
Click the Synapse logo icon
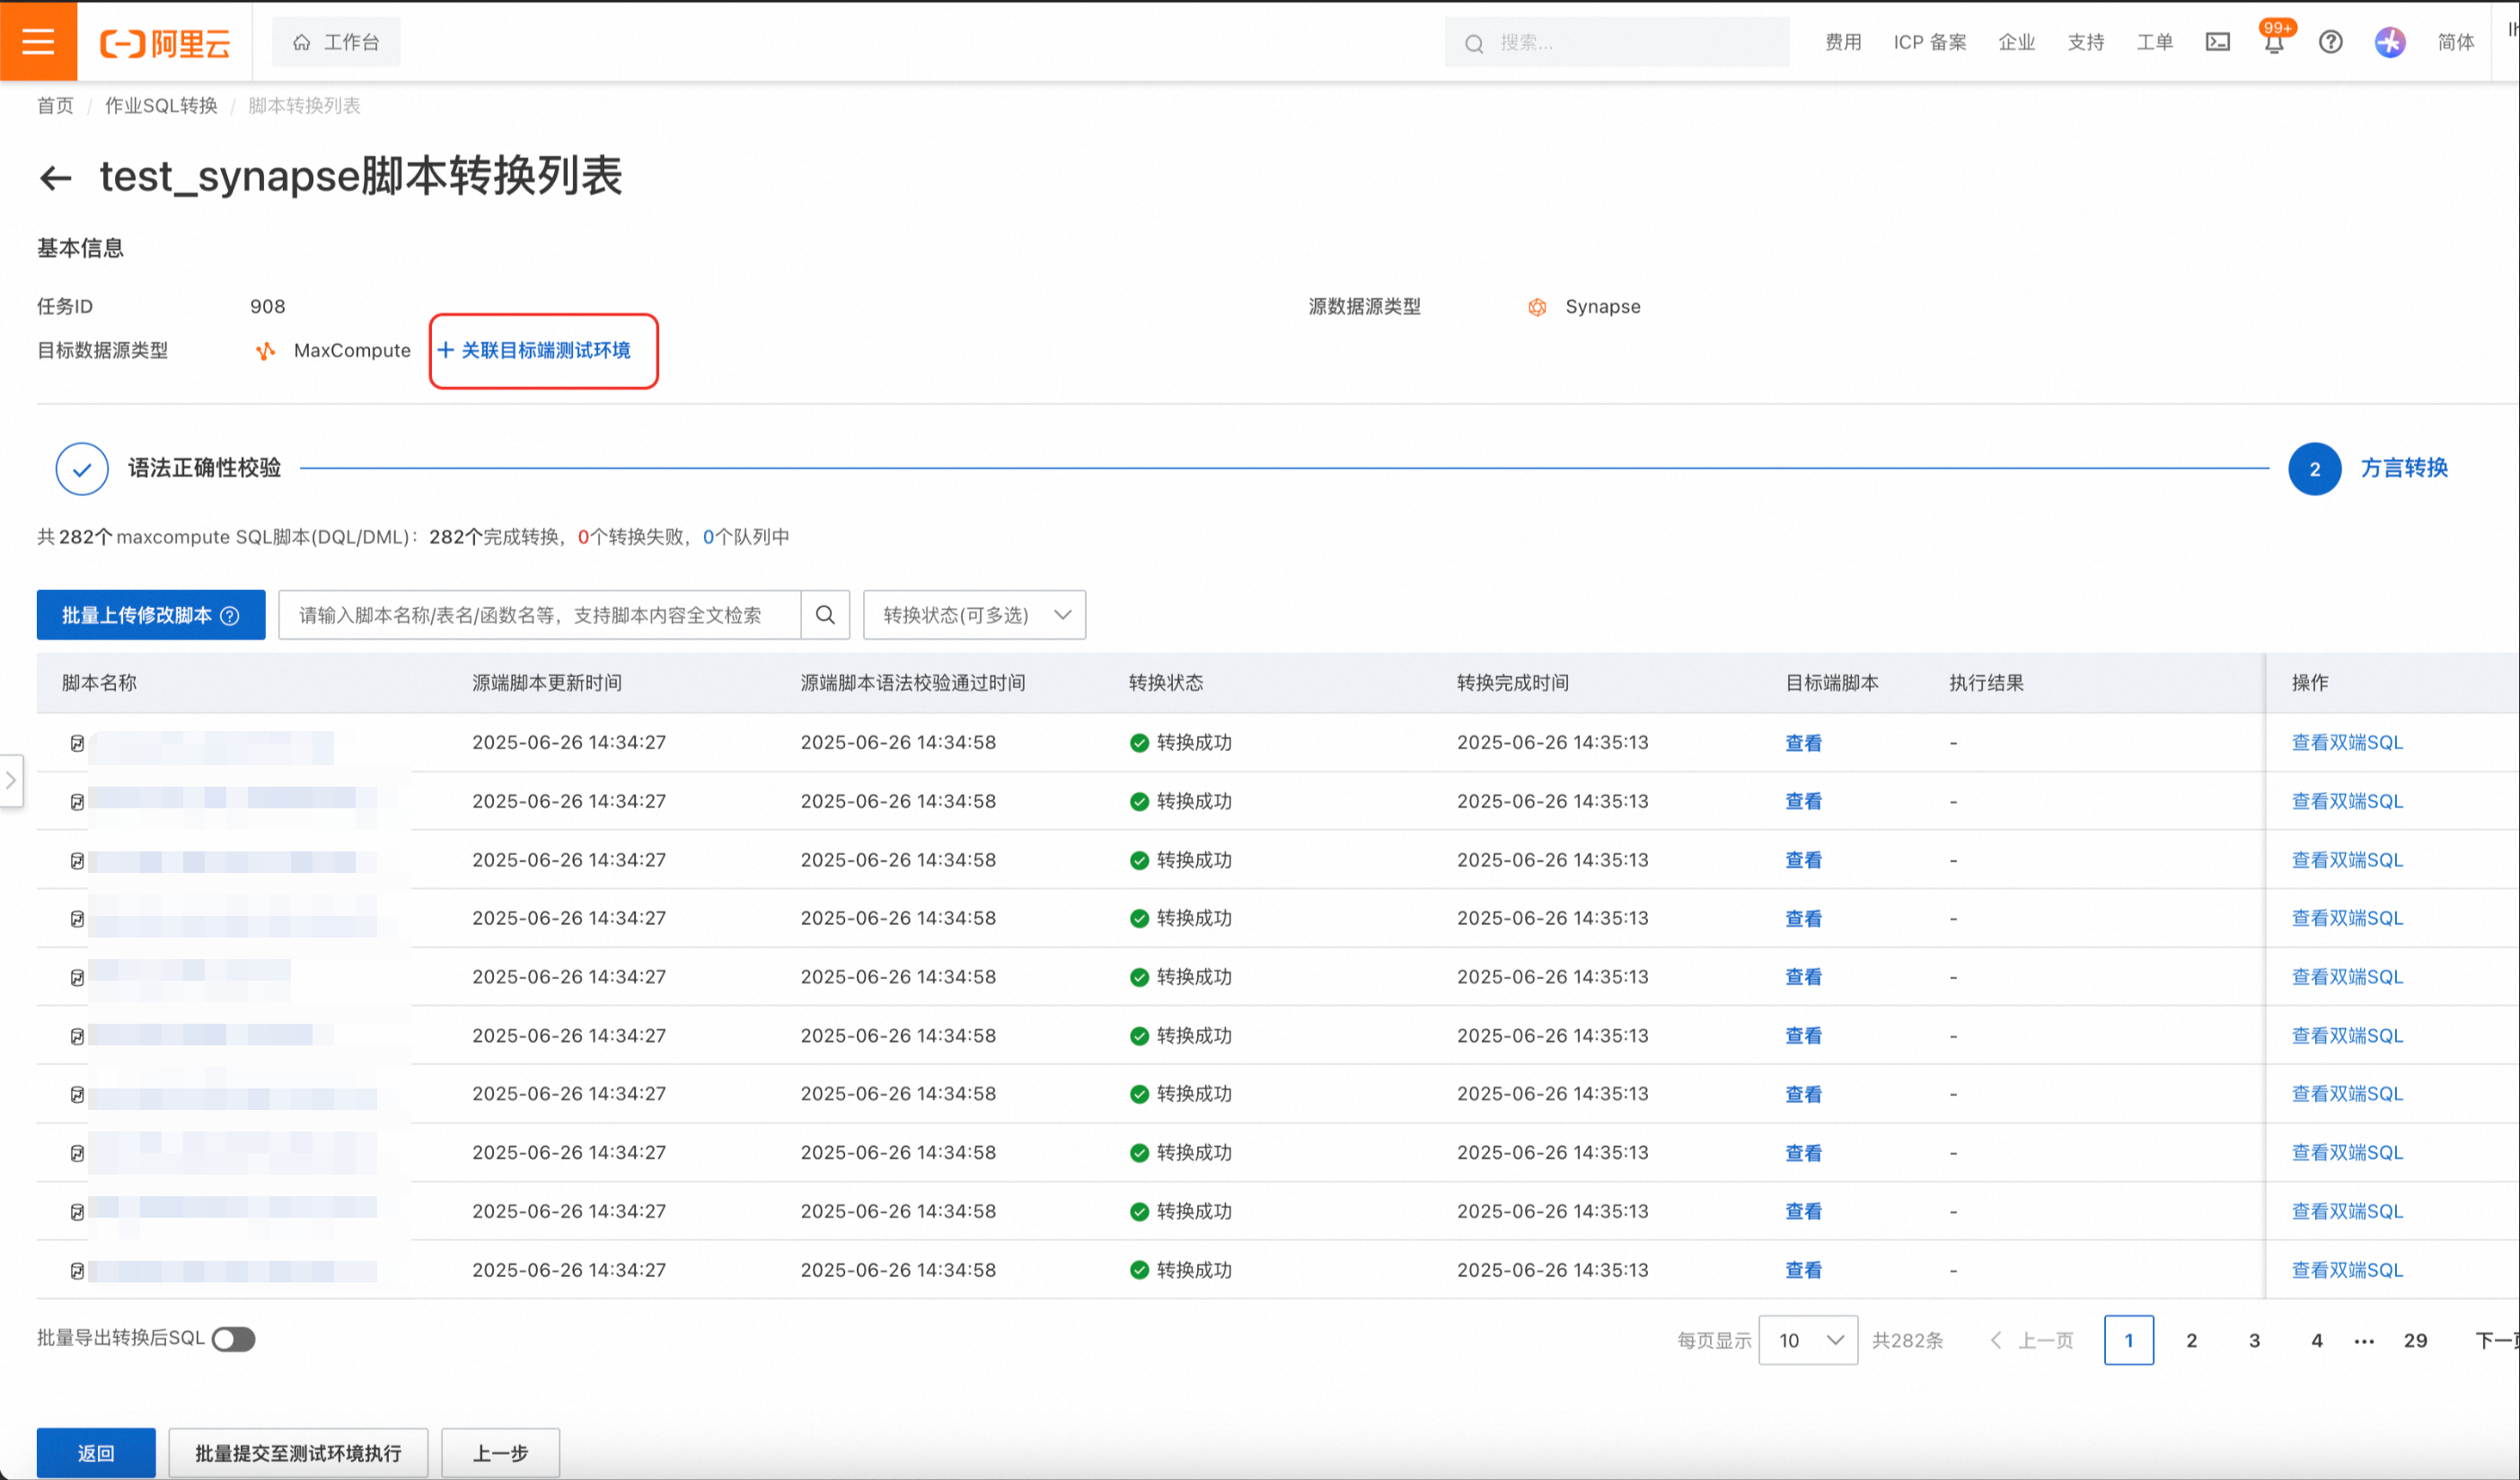(1537, 307)
